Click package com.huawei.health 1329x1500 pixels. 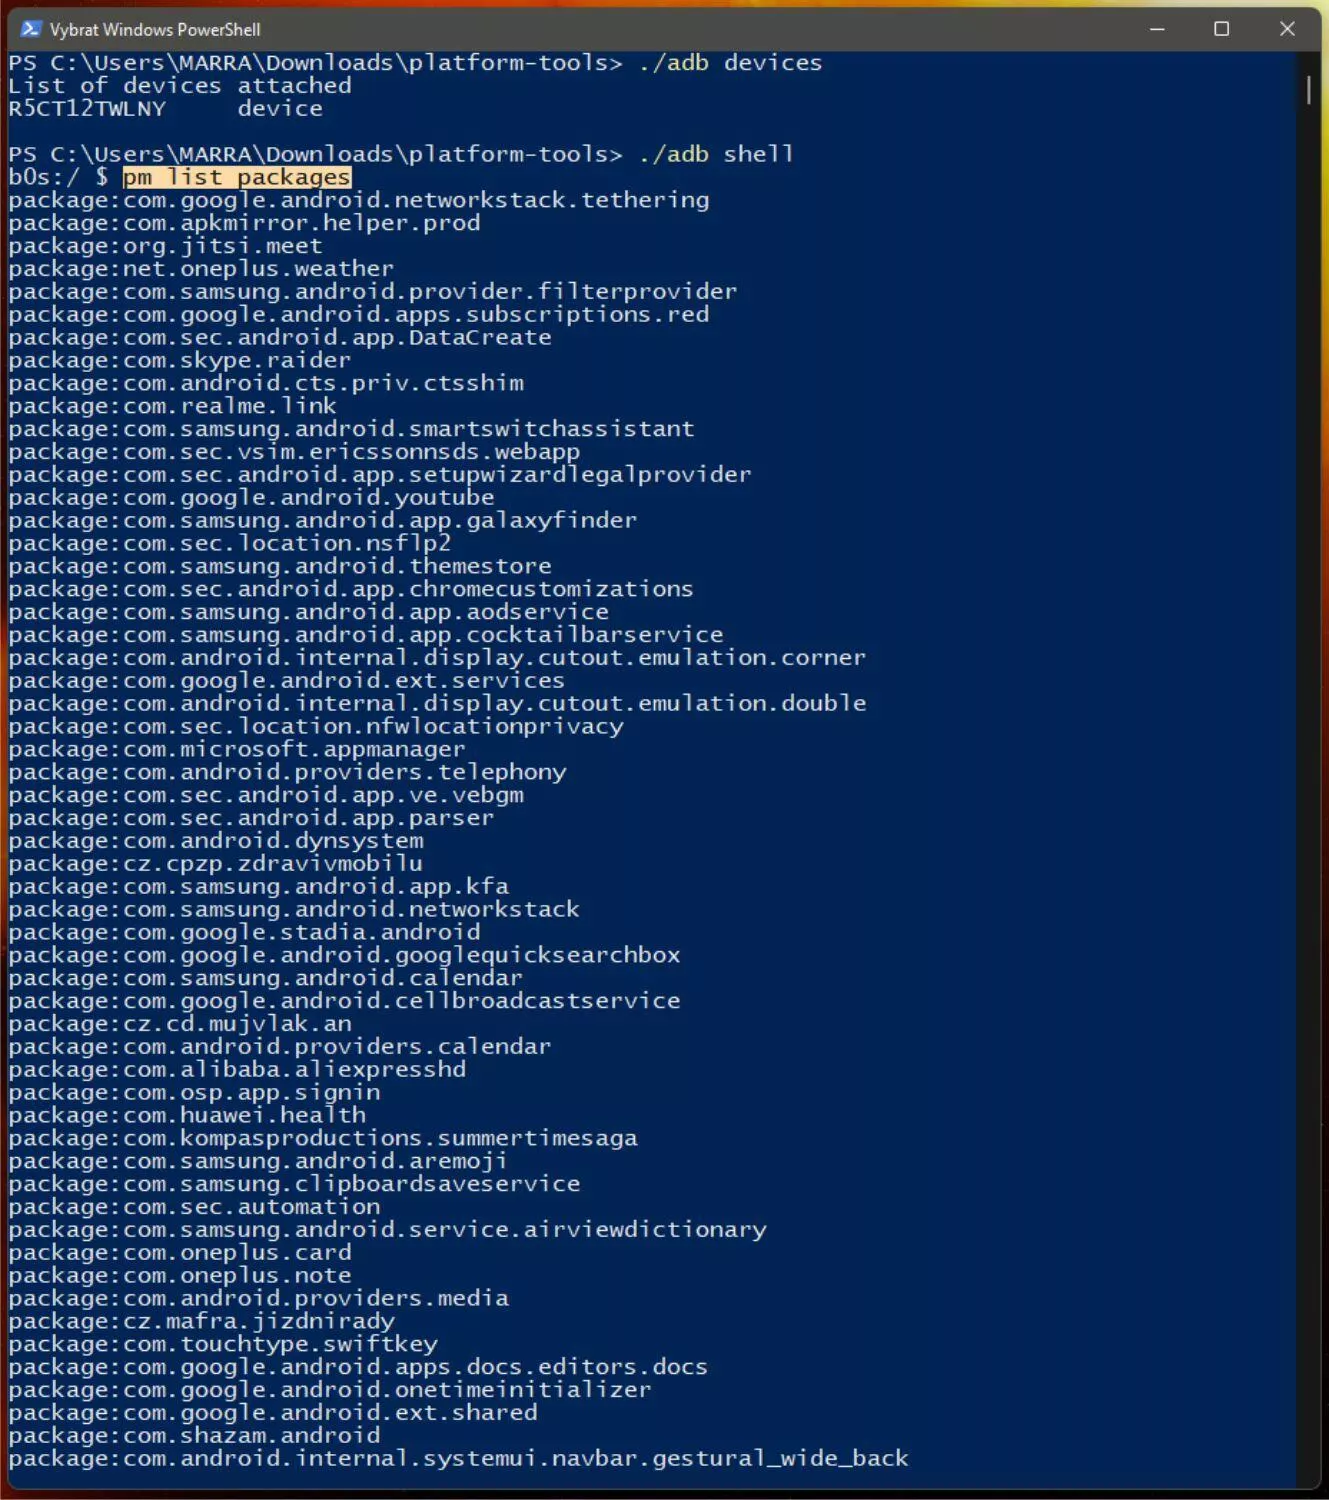[187, 1115]
